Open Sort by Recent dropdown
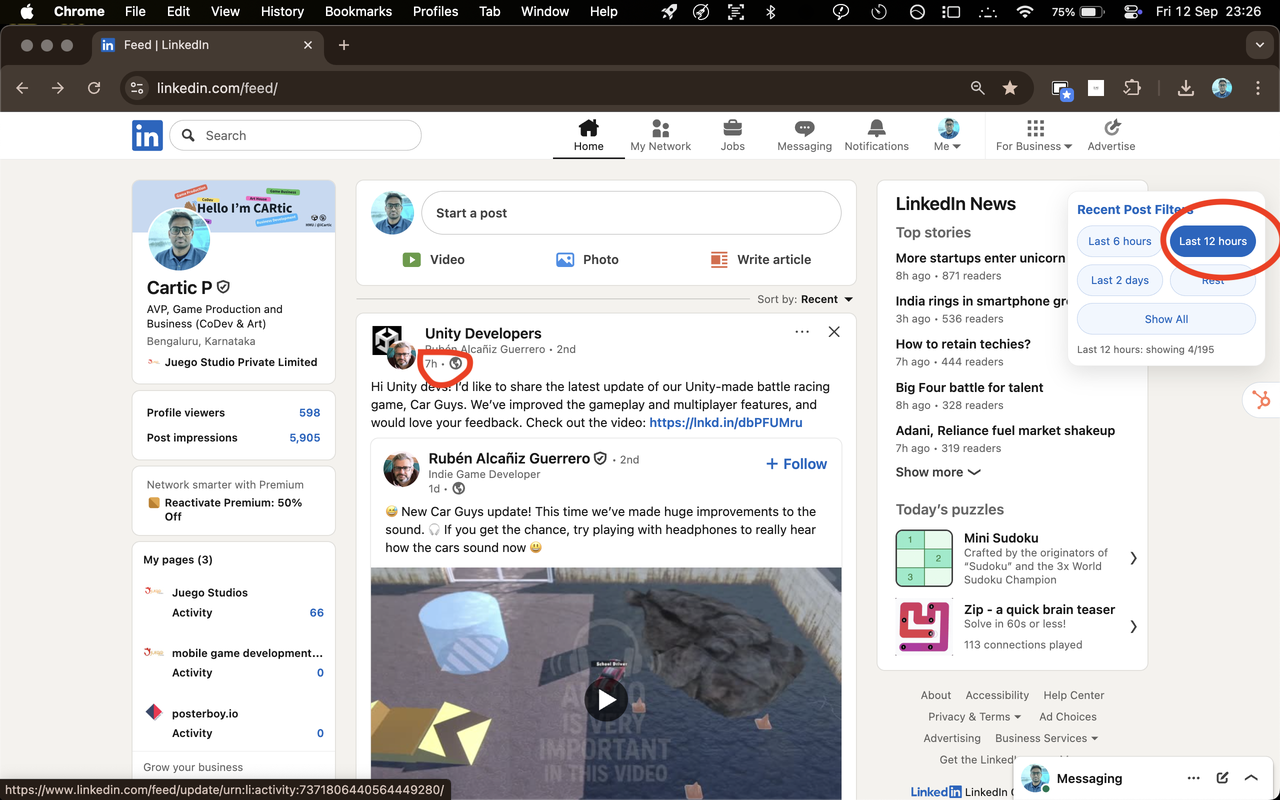 826,299
